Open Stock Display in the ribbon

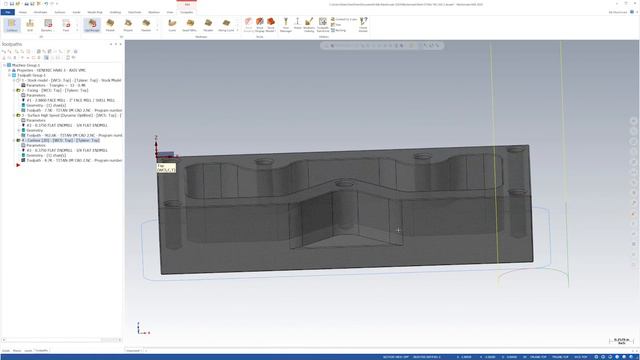pos(260,25)
